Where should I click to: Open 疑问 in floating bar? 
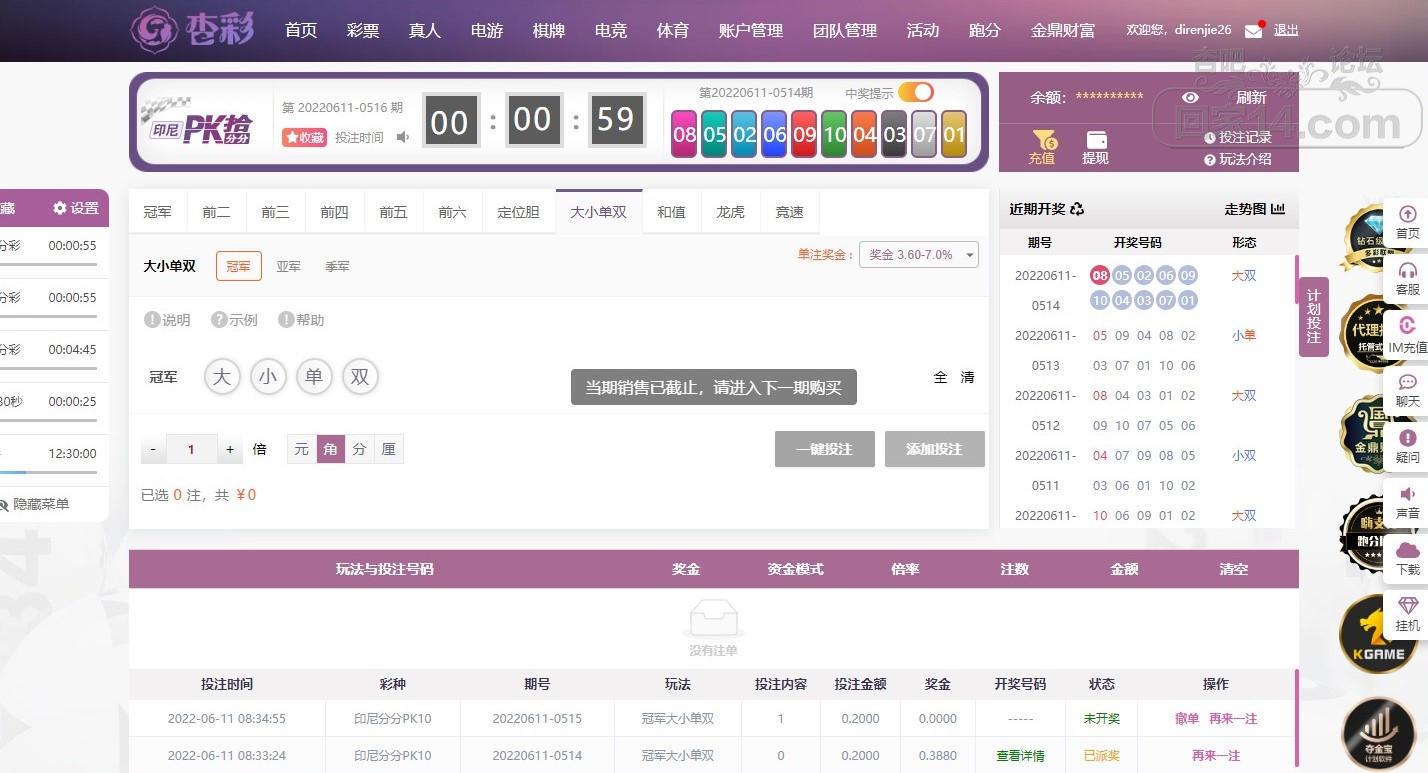click(x=1407, y=446)
